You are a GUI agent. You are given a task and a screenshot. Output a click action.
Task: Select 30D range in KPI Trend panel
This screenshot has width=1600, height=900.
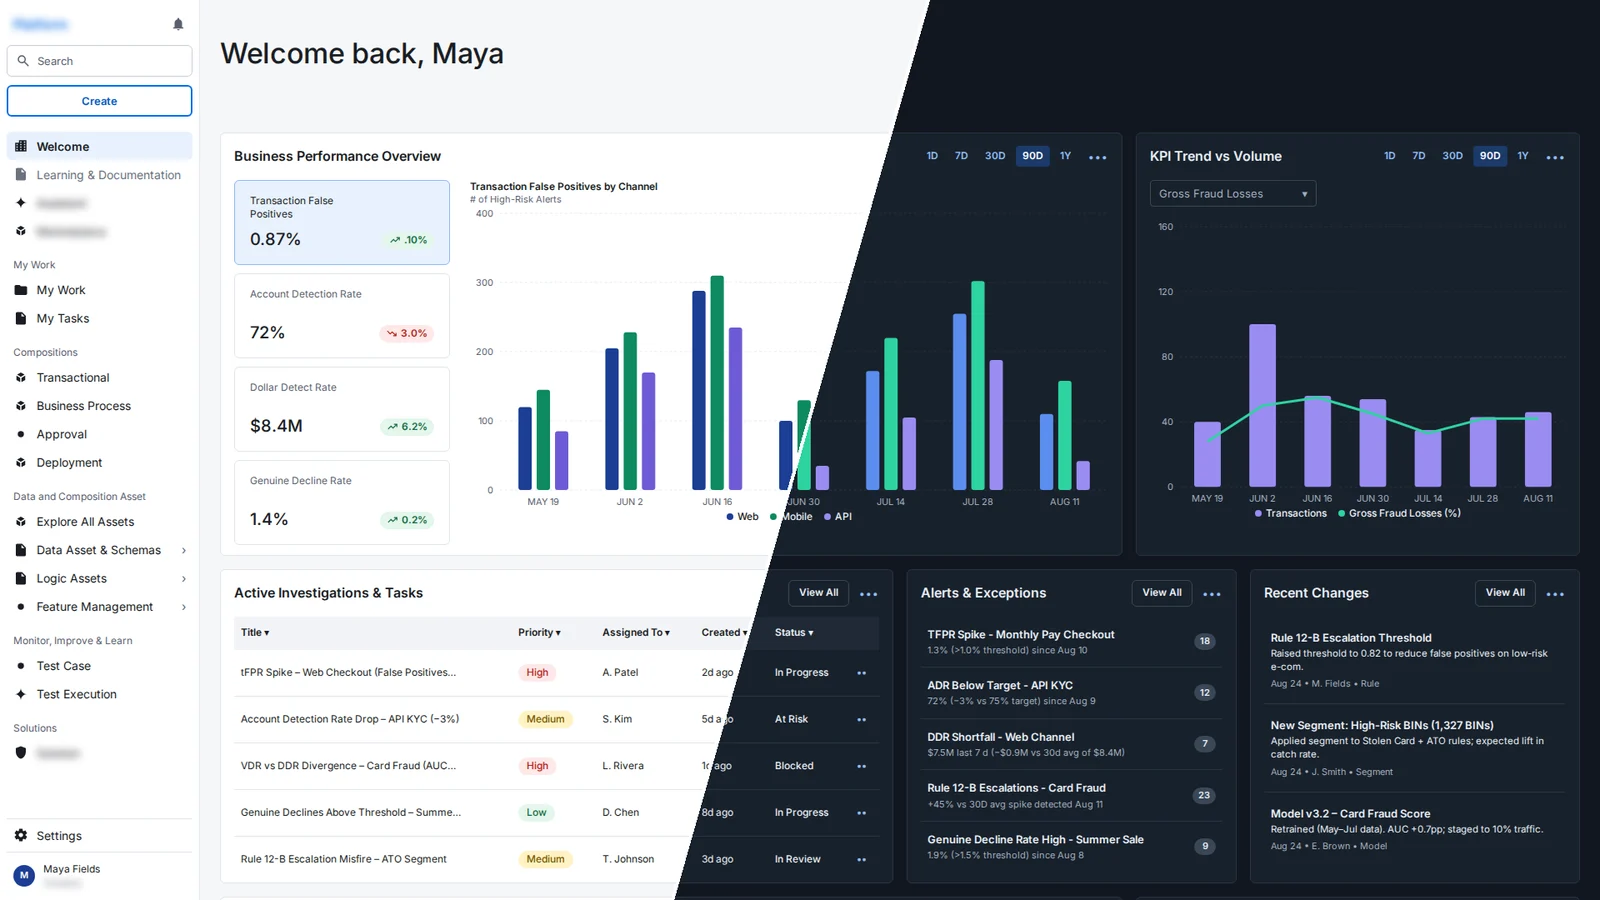coord(1452,156)
